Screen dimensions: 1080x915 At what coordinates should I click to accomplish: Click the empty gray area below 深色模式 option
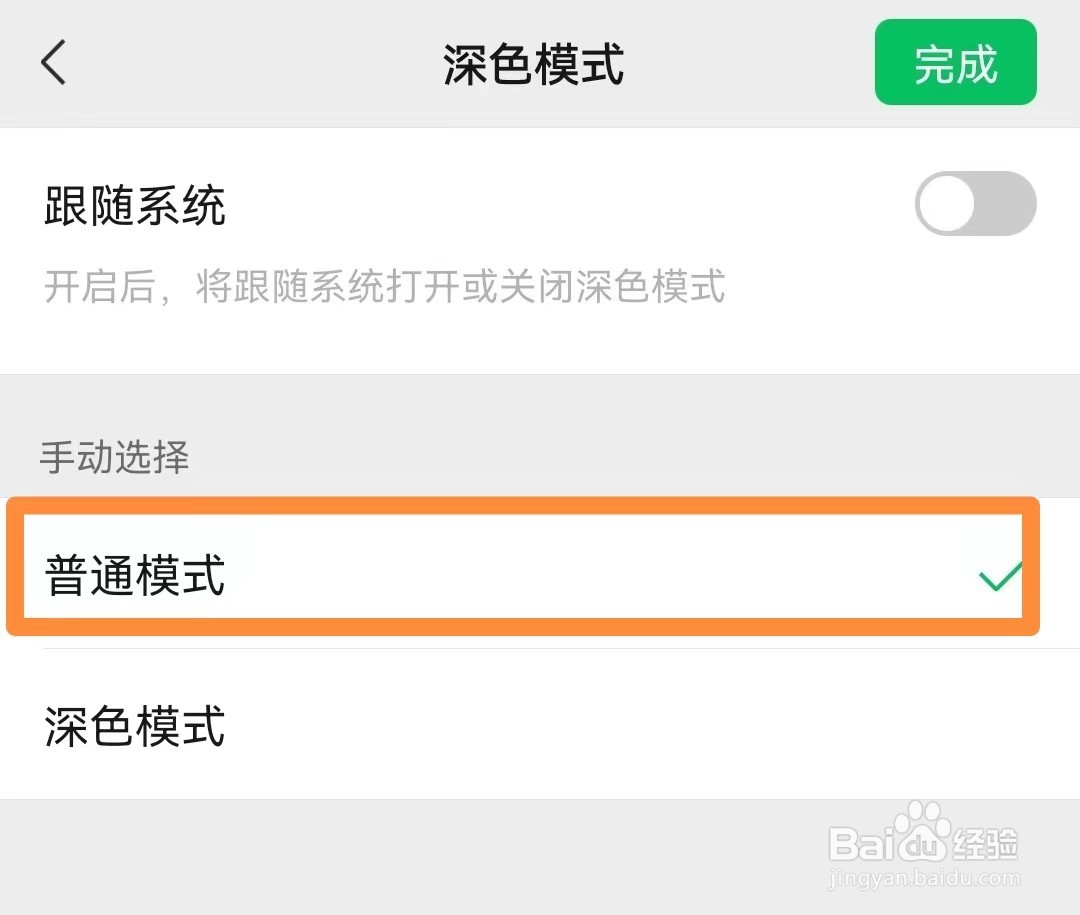[x=400, y=855]
